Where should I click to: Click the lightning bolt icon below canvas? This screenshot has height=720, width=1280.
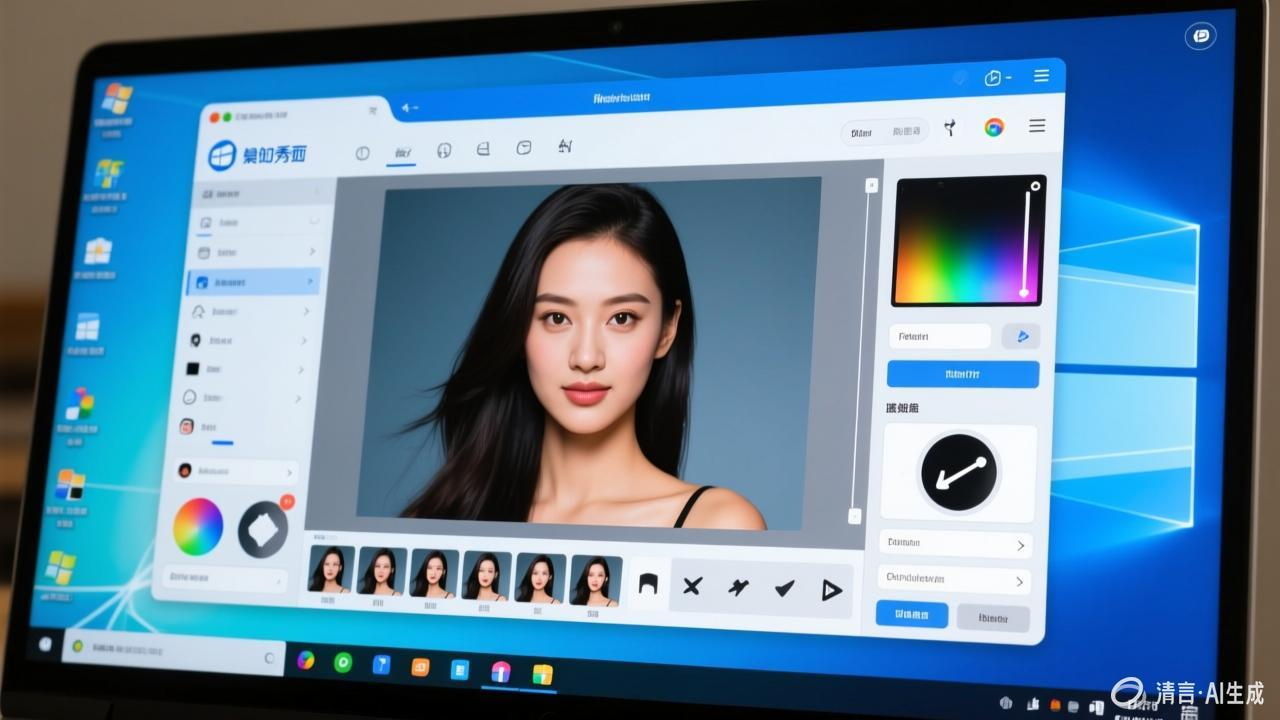(x=738, y=588)
